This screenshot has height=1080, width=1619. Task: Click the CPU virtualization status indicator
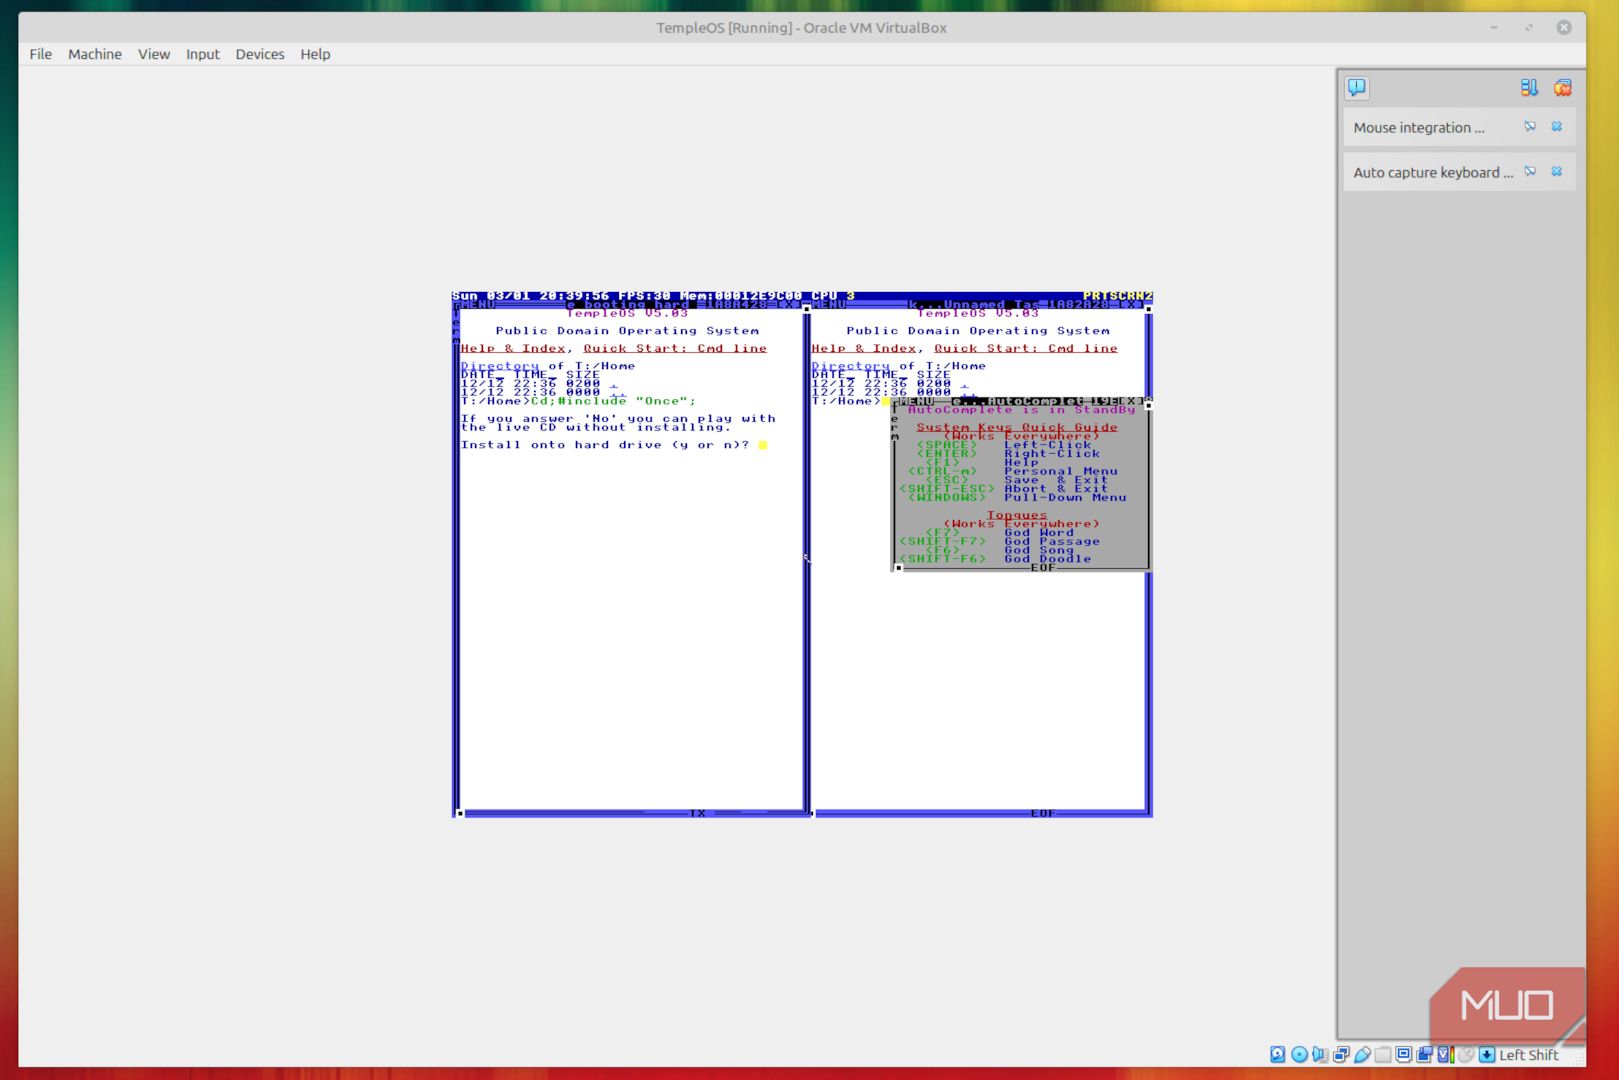(1446, 1054)
